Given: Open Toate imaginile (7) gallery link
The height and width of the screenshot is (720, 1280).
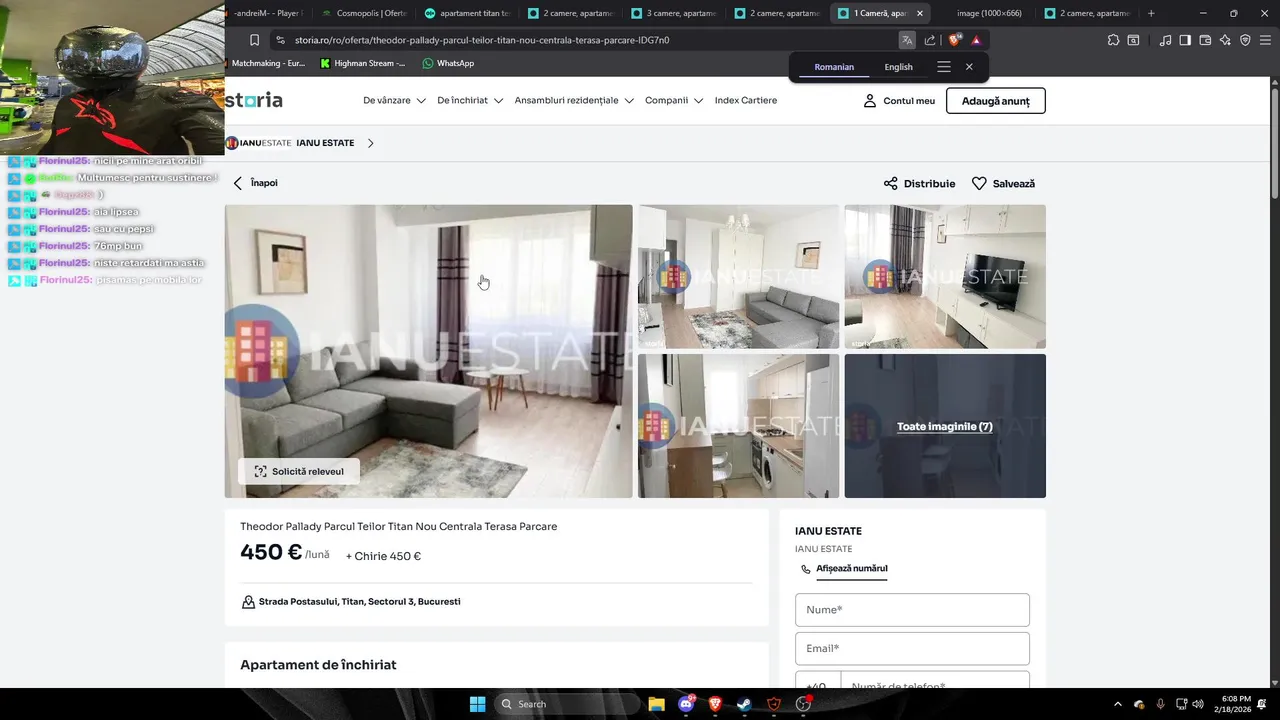Looking at the screenshot, I should coord(945,426).
